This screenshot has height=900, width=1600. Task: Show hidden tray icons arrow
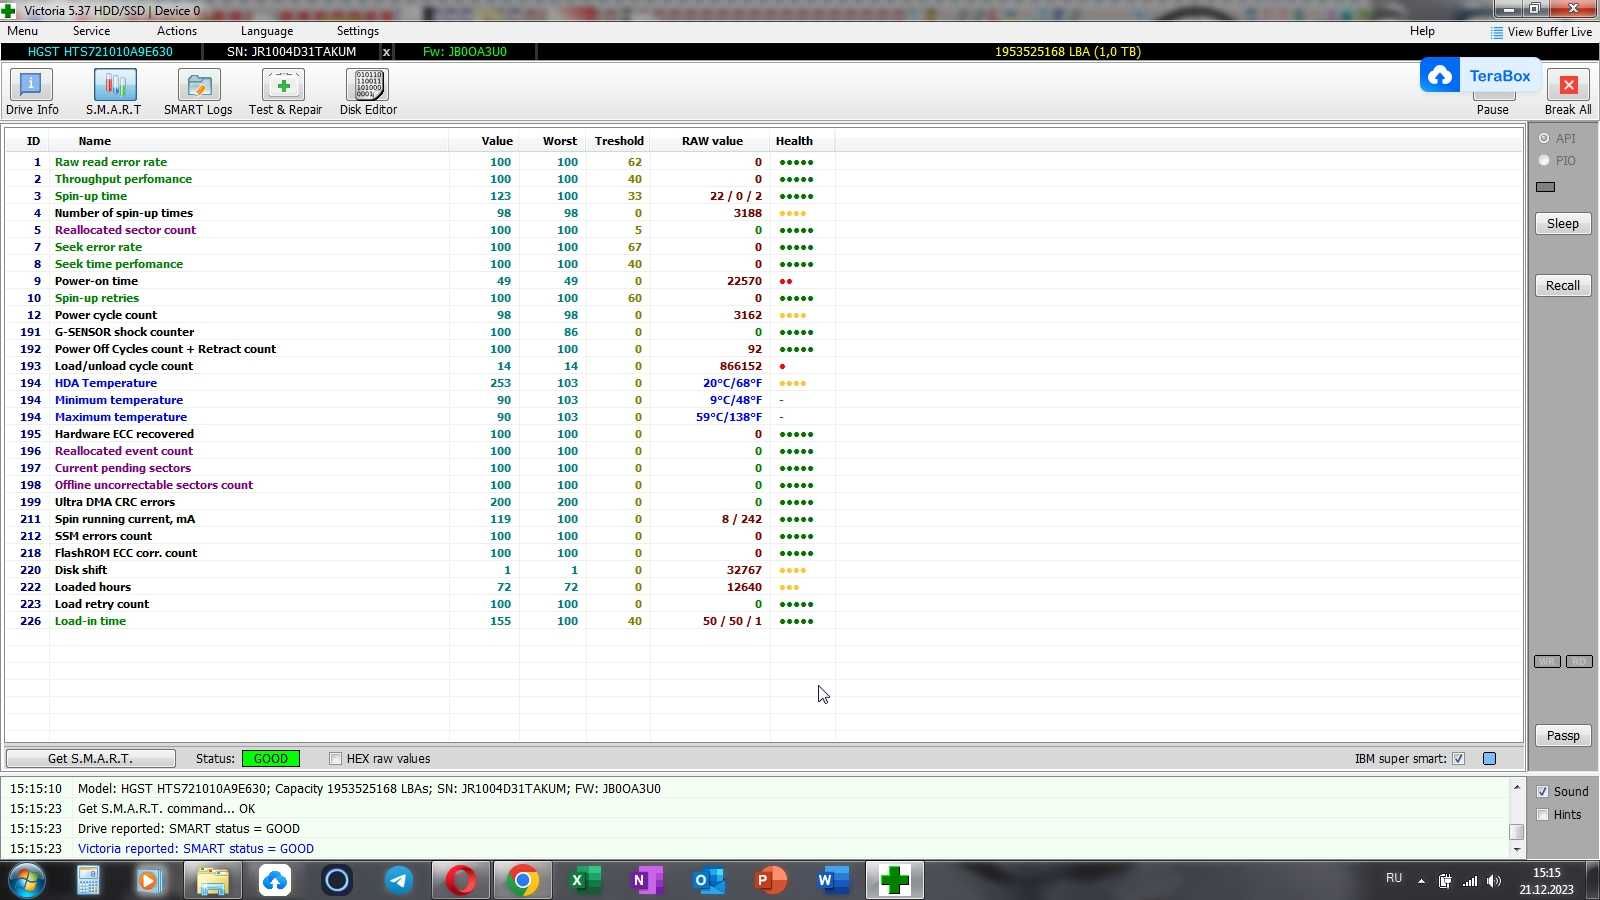(1421, 881)
